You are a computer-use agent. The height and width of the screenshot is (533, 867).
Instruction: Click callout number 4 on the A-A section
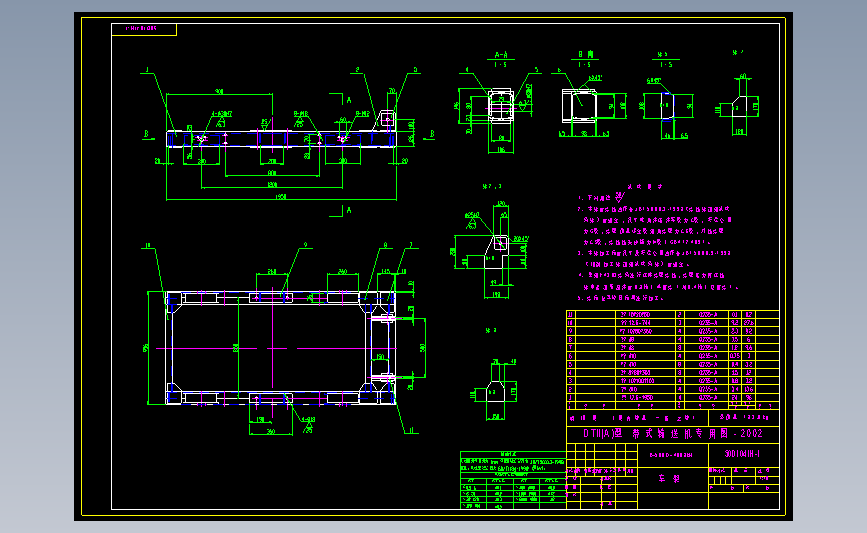tap(467, 70)
